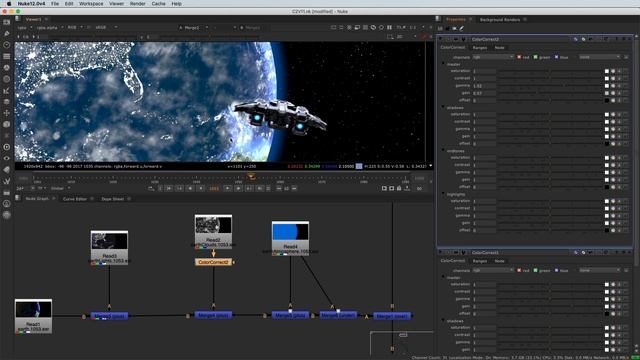The height and width of the screenshot is (360, 640).
Task: Open the Cache menu
Action: point(158,4)
